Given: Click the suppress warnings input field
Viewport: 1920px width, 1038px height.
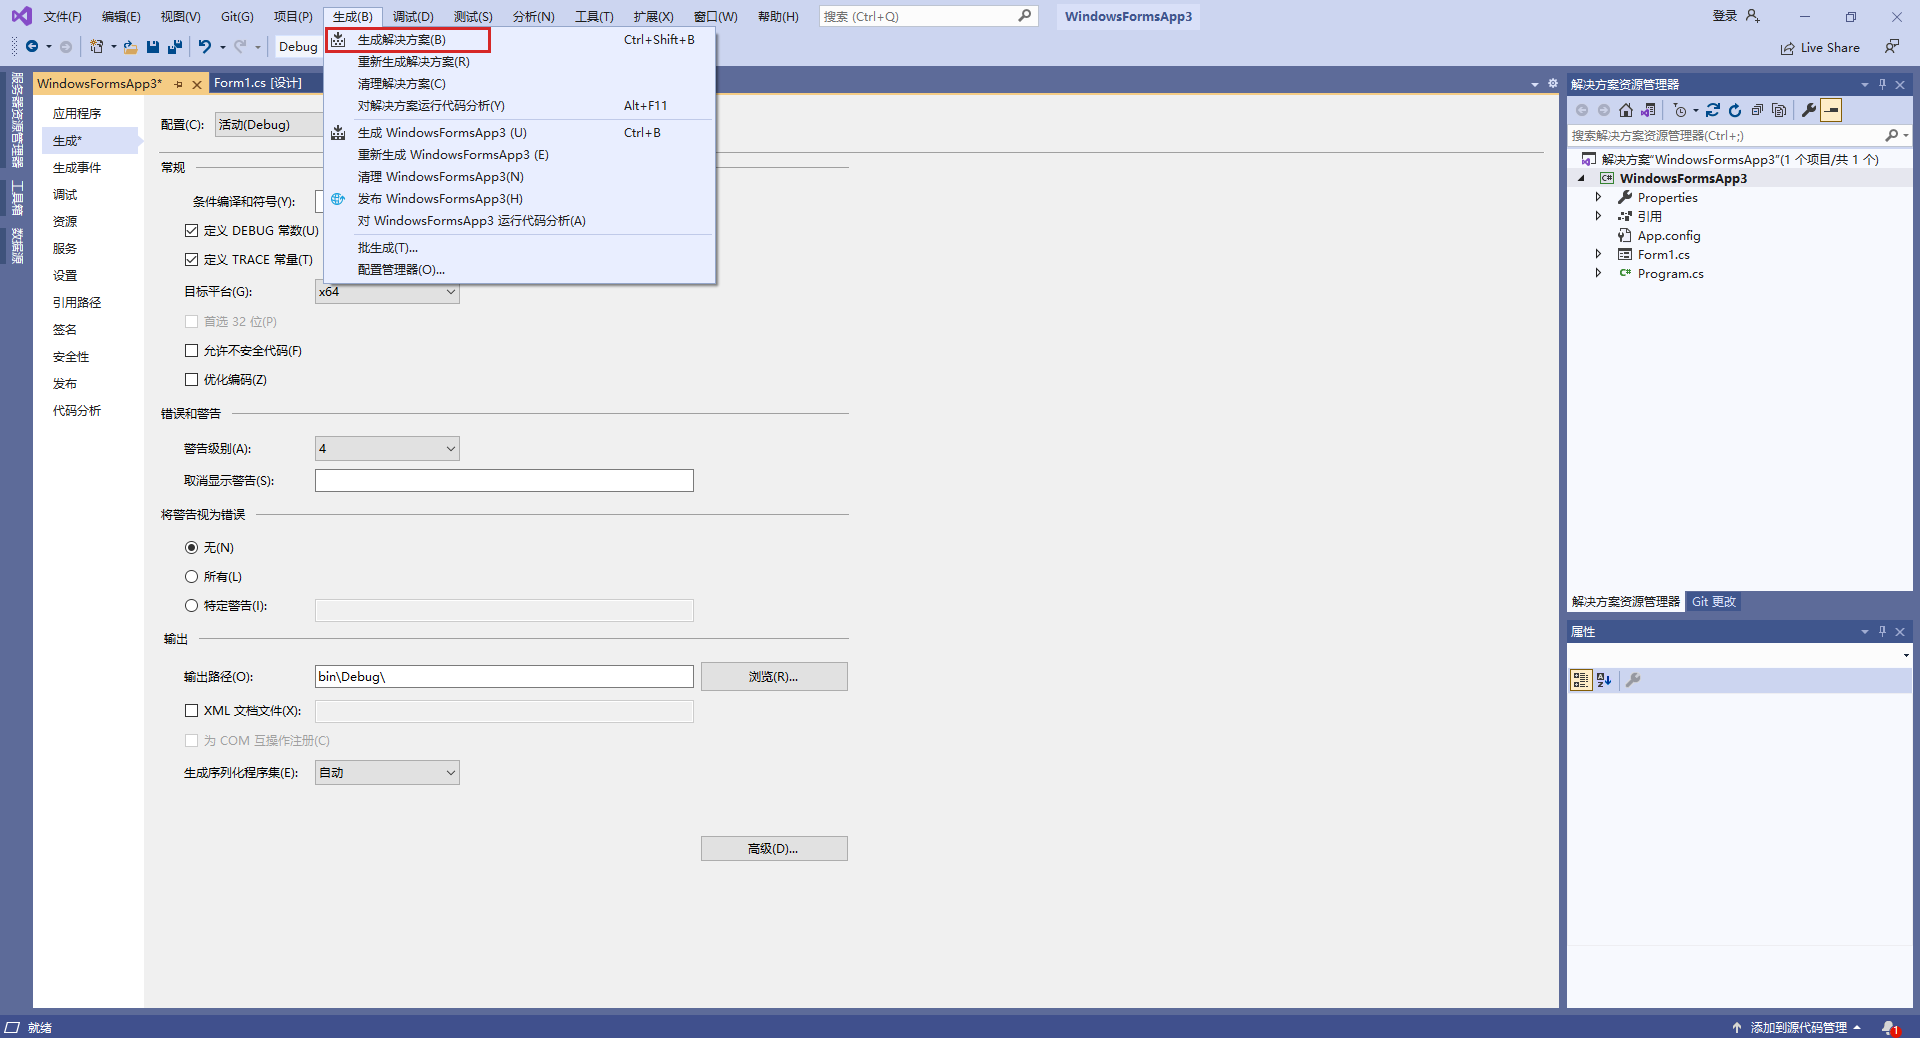Looking at the screenshot, I should point(504,481).
